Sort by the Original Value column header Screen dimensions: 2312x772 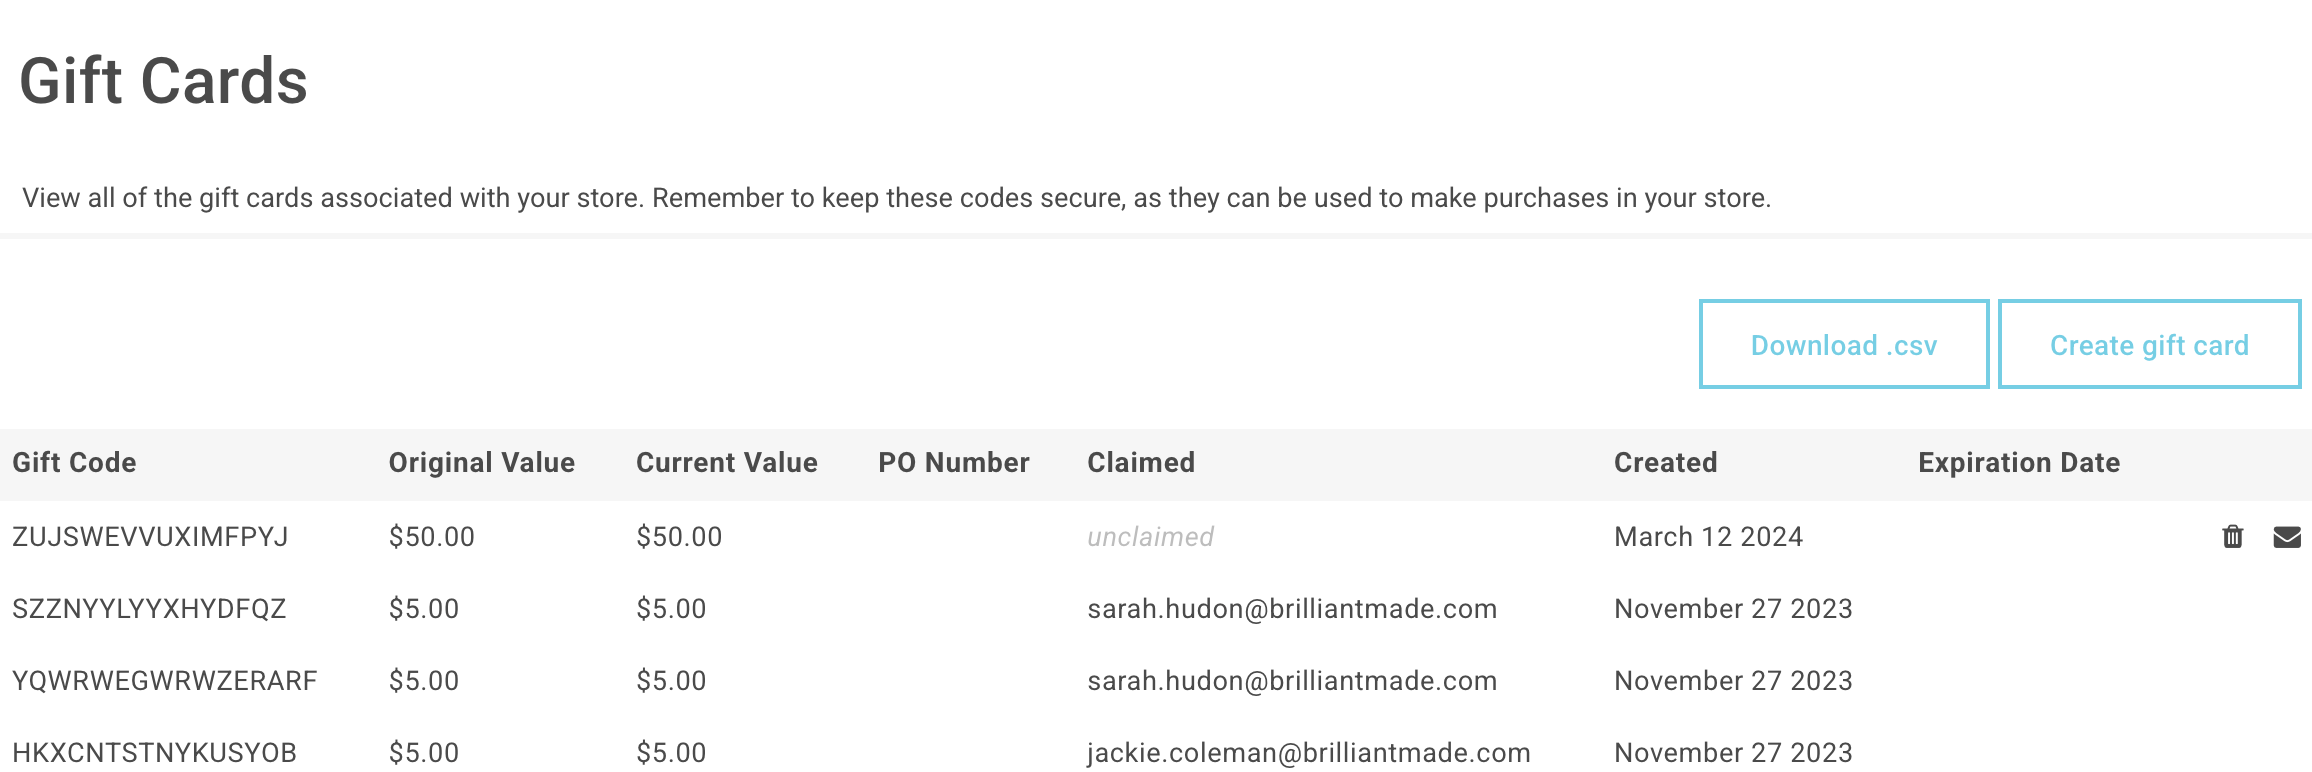(481, 462)
